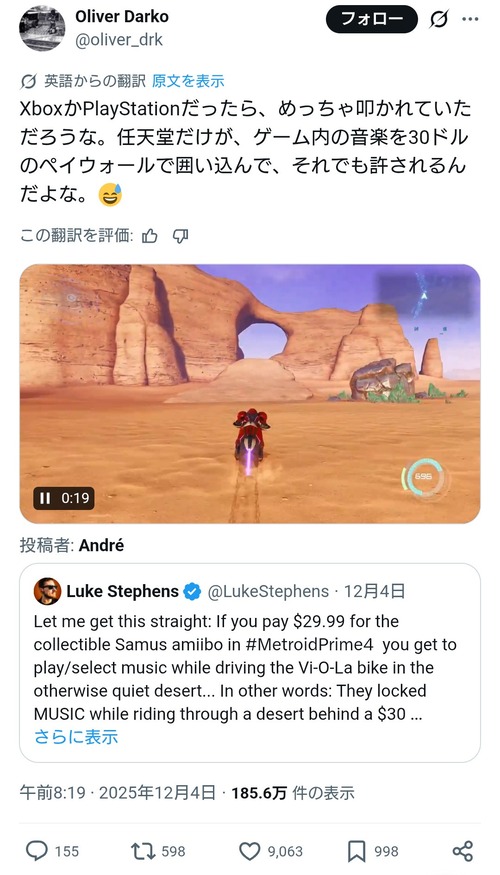Screen dimensions: 500x875
Task: Click the Grok icon beside follow button
Action: pos(439,20)
